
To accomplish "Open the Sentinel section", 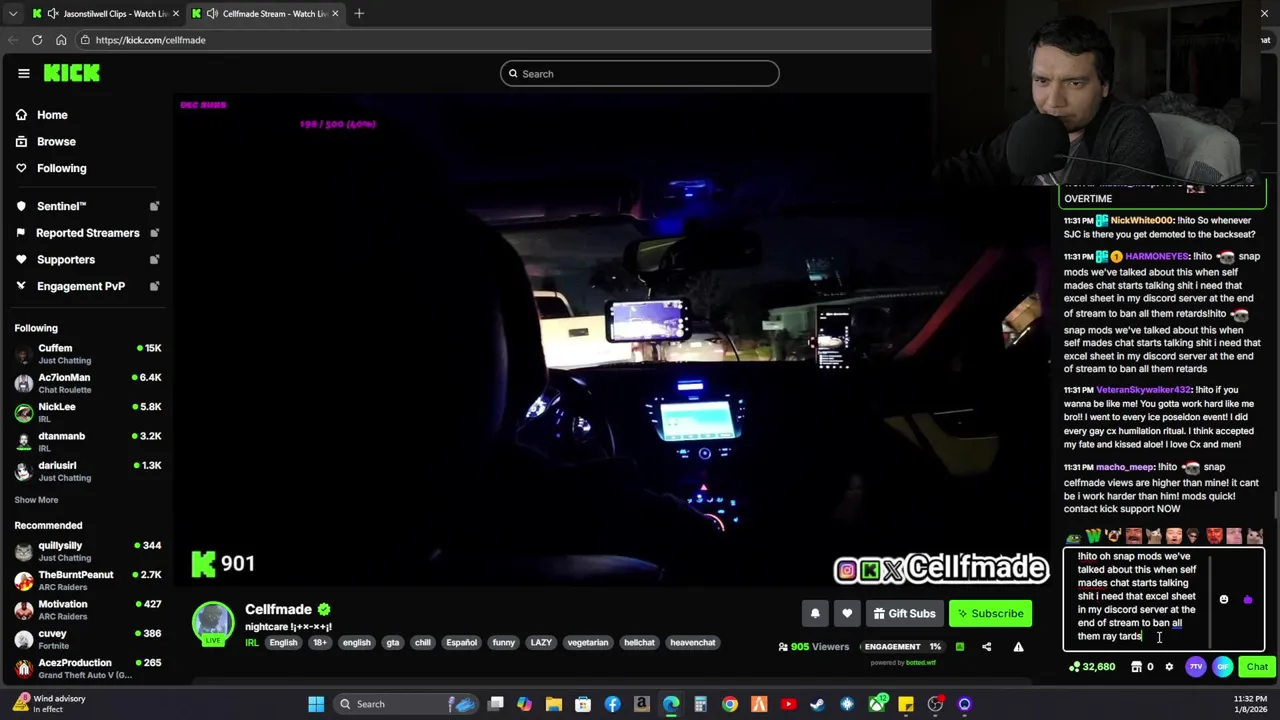I will click(61, 206).
